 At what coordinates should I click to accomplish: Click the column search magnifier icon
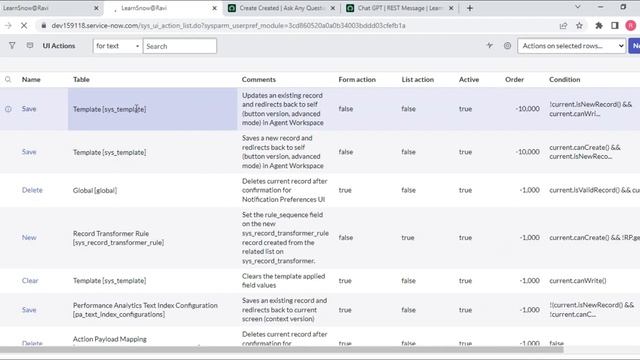(x=8, y=79)
